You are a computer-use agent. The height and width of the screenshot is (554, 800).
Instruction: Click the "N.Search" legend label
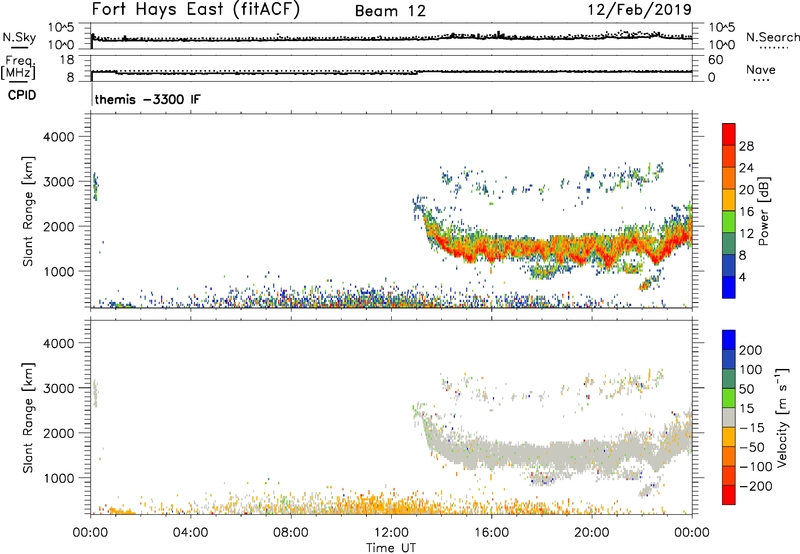point(773,37)
